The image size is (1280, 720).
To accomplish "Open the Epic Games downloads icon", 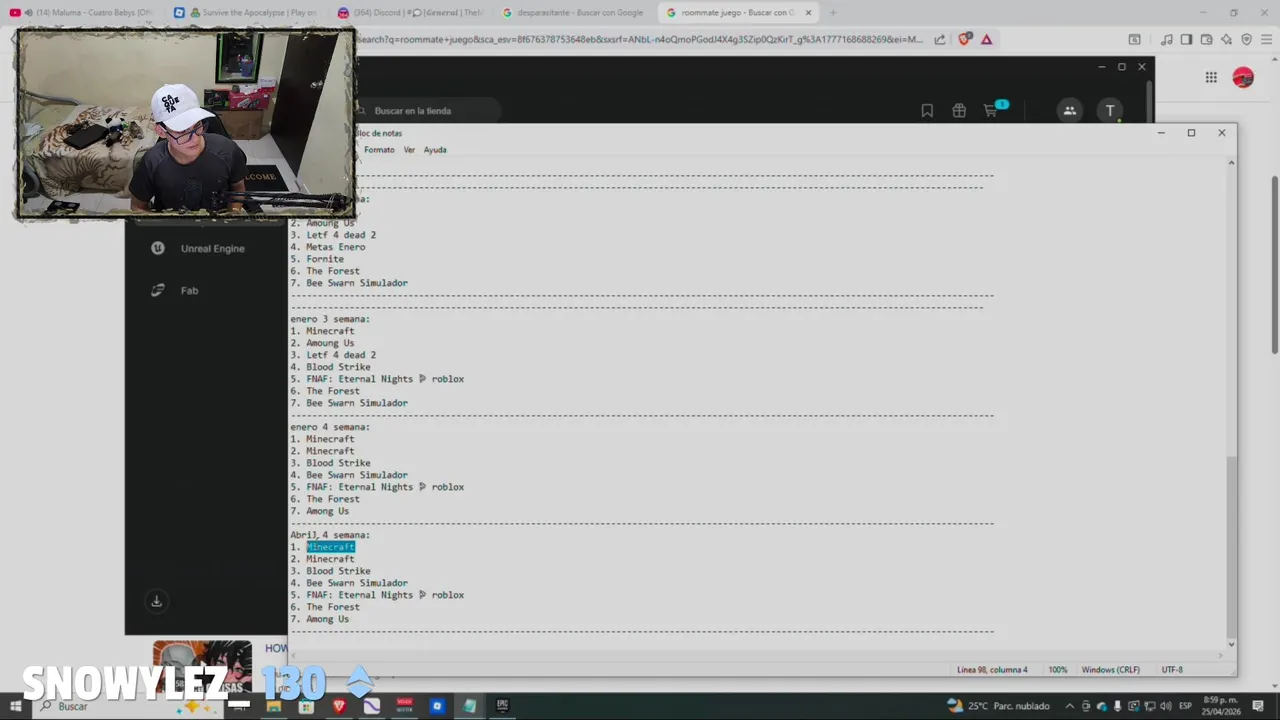I will 156,601.
